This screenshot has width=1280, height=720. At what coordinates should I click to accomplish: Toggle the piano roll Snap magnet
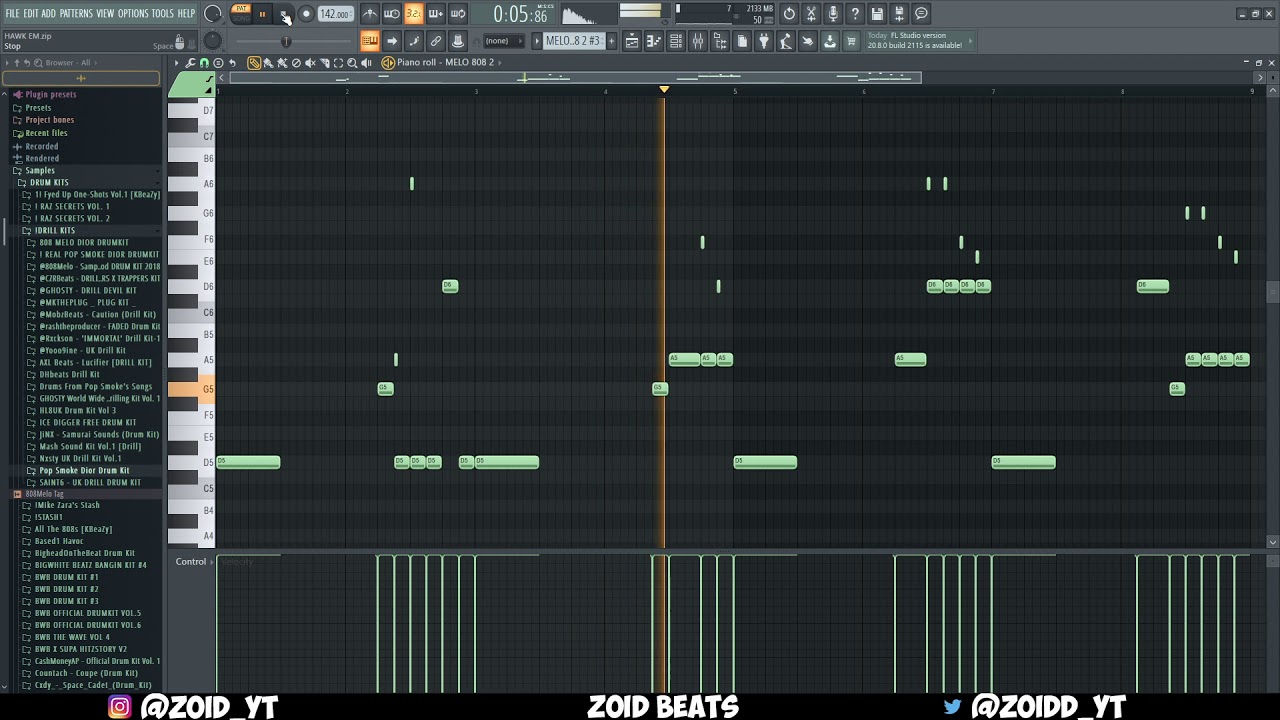(204, 62)
